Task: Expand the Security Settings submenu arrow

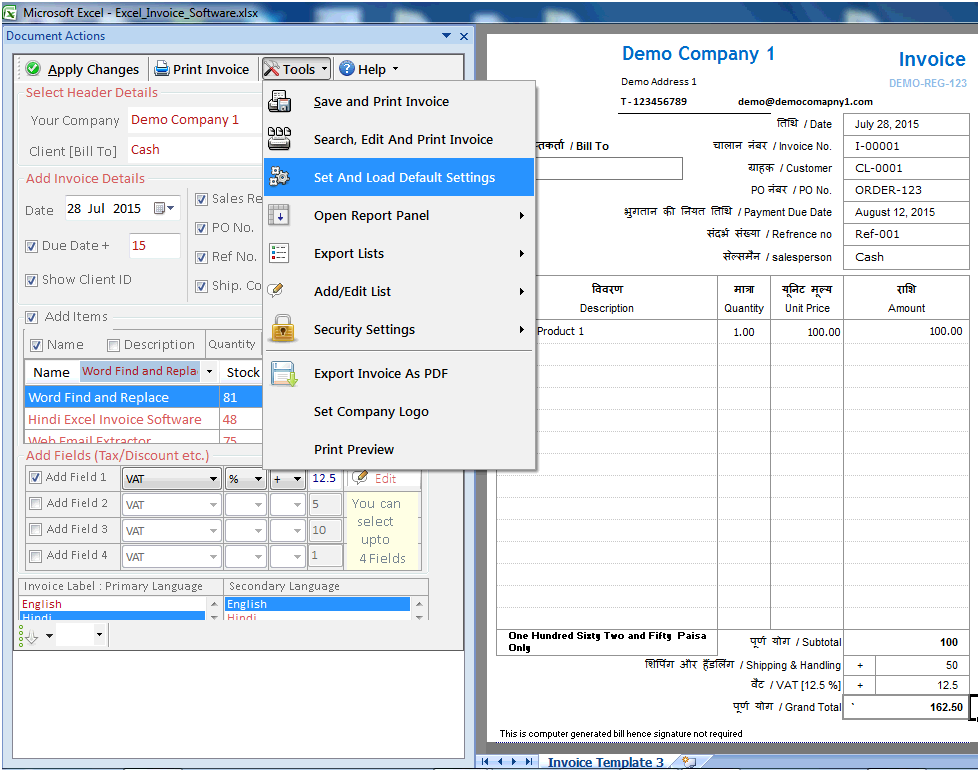Action: click(521, 329)
